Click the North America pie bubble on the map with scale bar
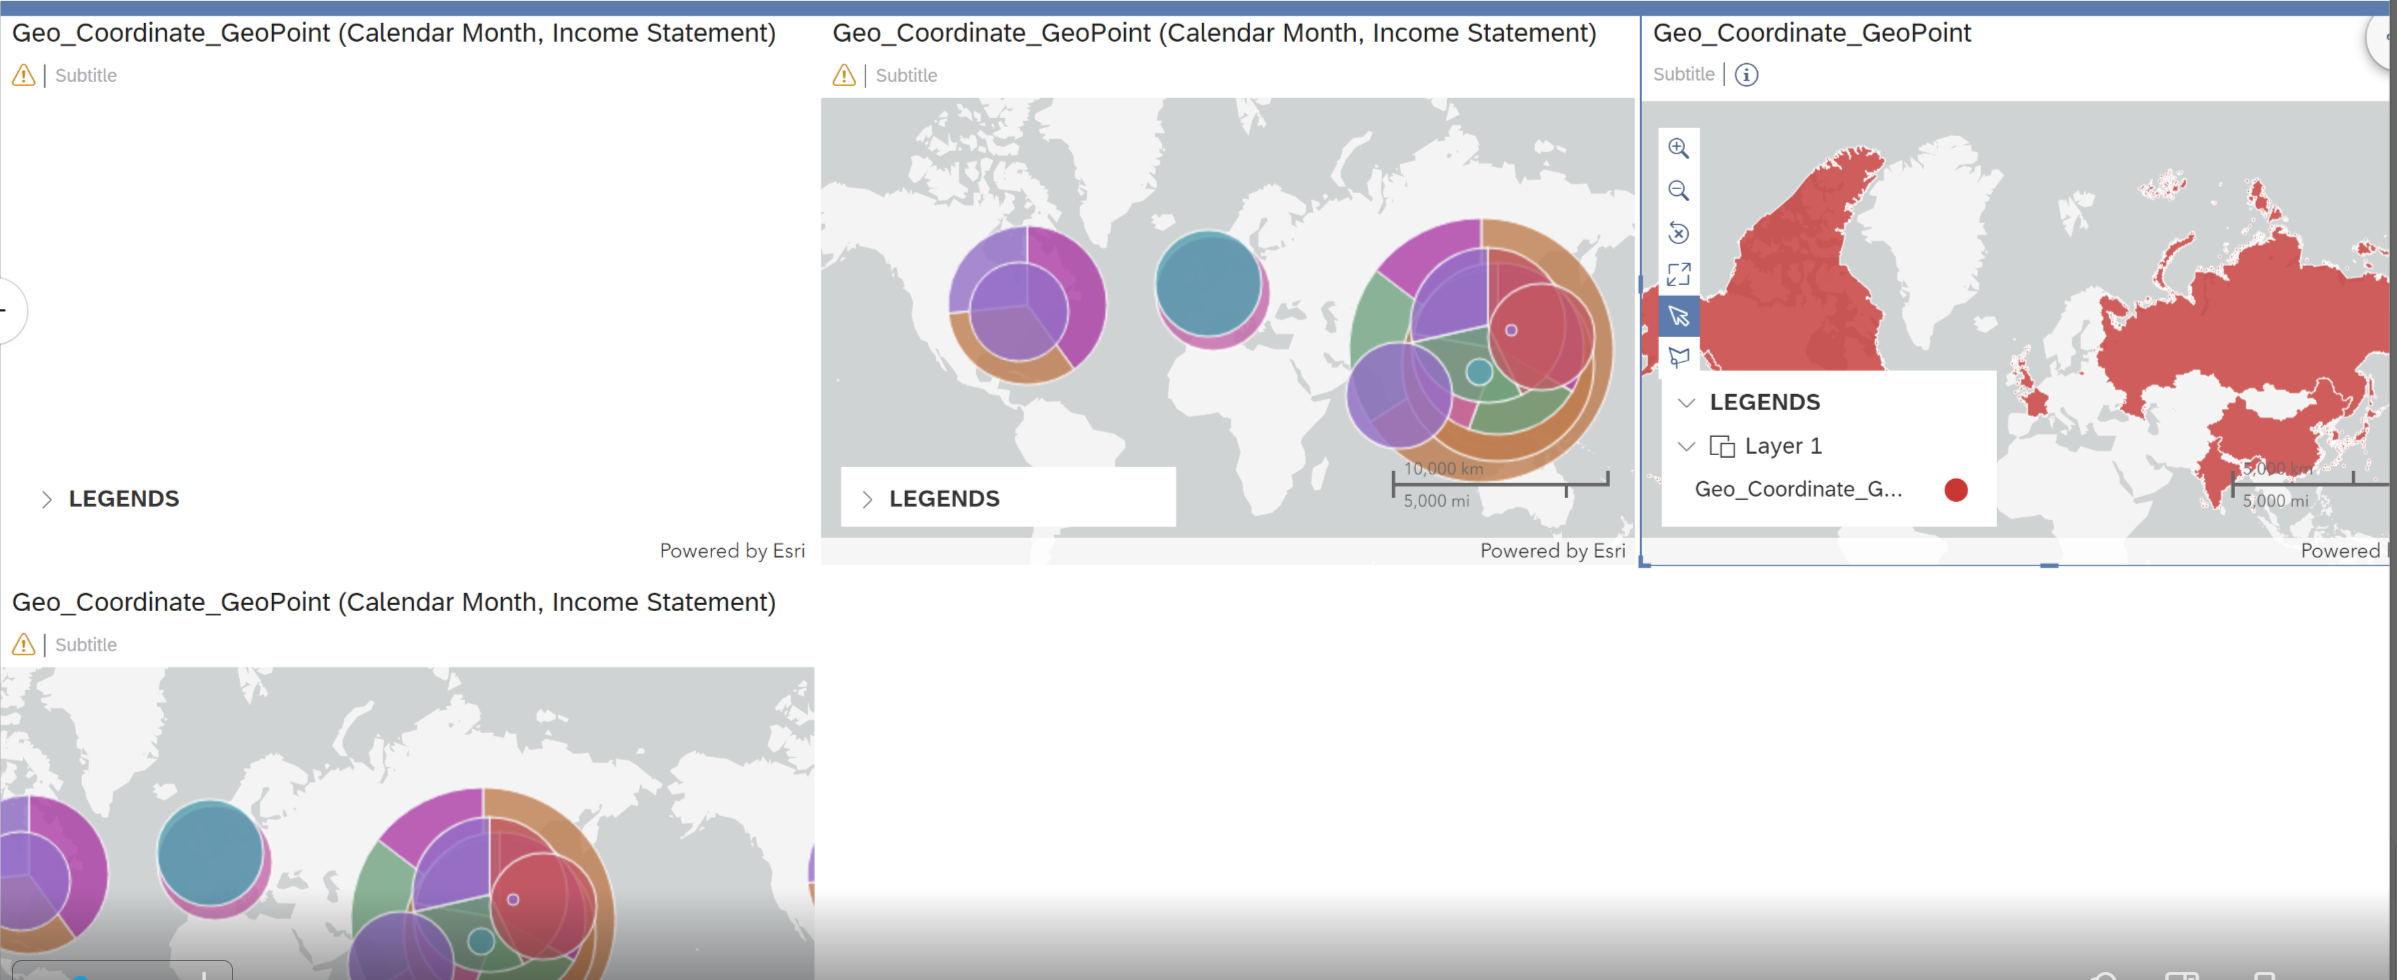Screen dimensions: 2397x980 coord(1027,304)
